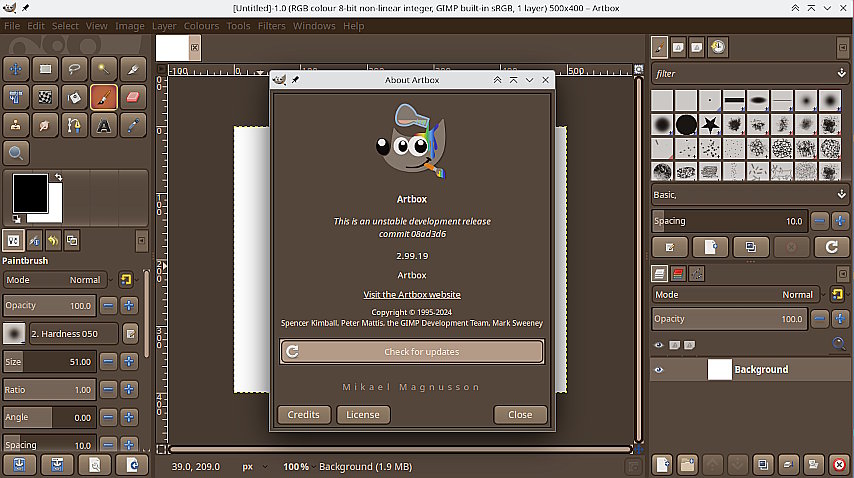The image size is (854, 478).
Task: Duplicate the selected brush
Action: [751, 247]
